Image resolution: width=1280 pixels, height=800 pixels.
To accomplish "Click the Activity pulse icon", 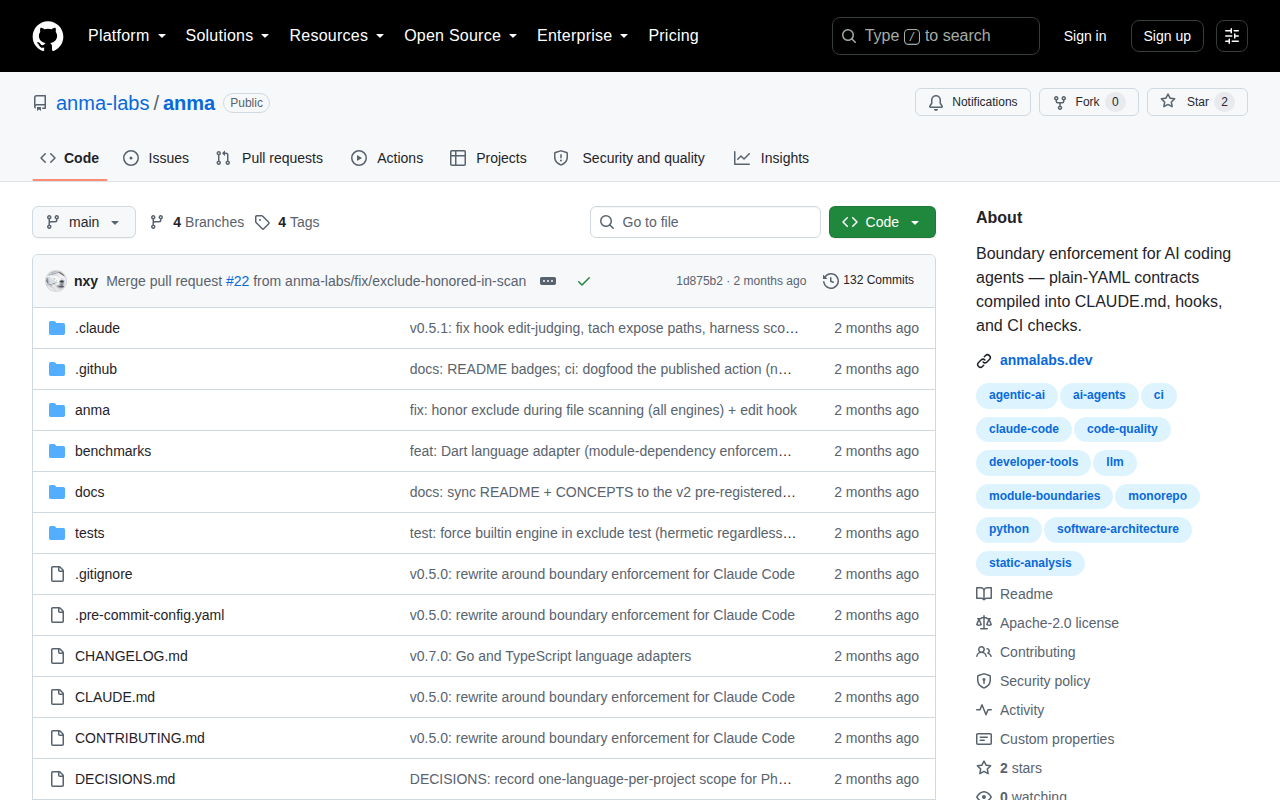I will (984, 710).
